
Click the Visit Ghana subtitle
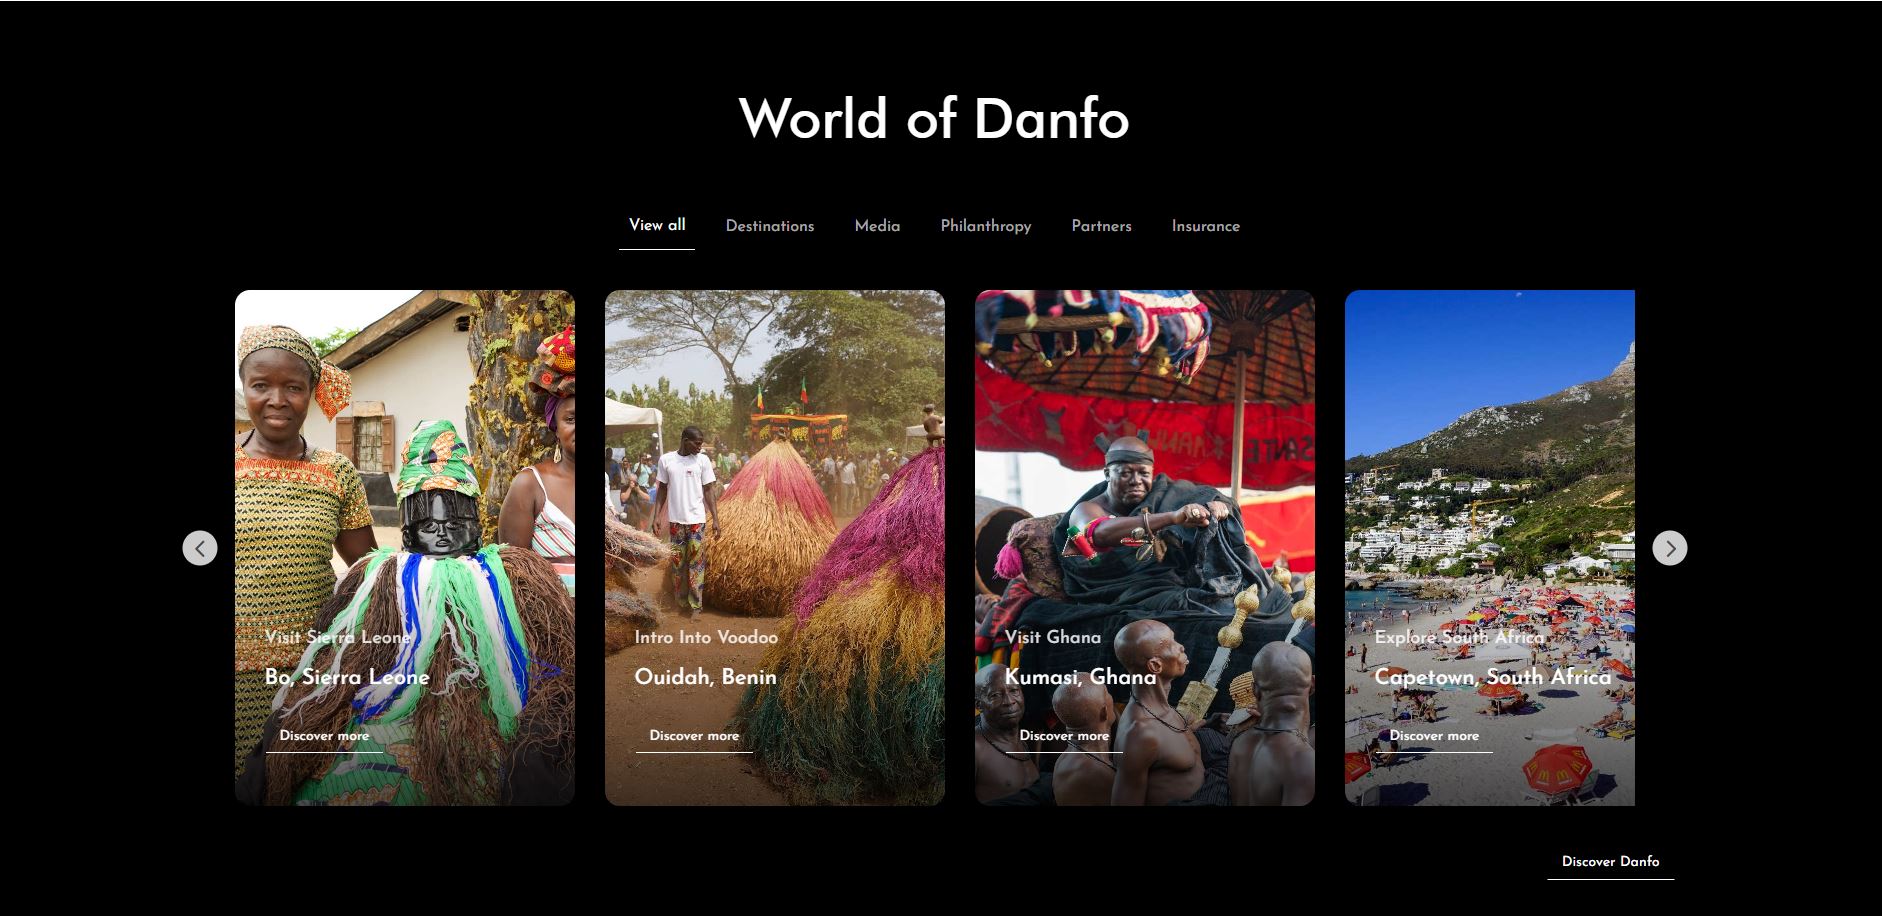[1053, 637]
